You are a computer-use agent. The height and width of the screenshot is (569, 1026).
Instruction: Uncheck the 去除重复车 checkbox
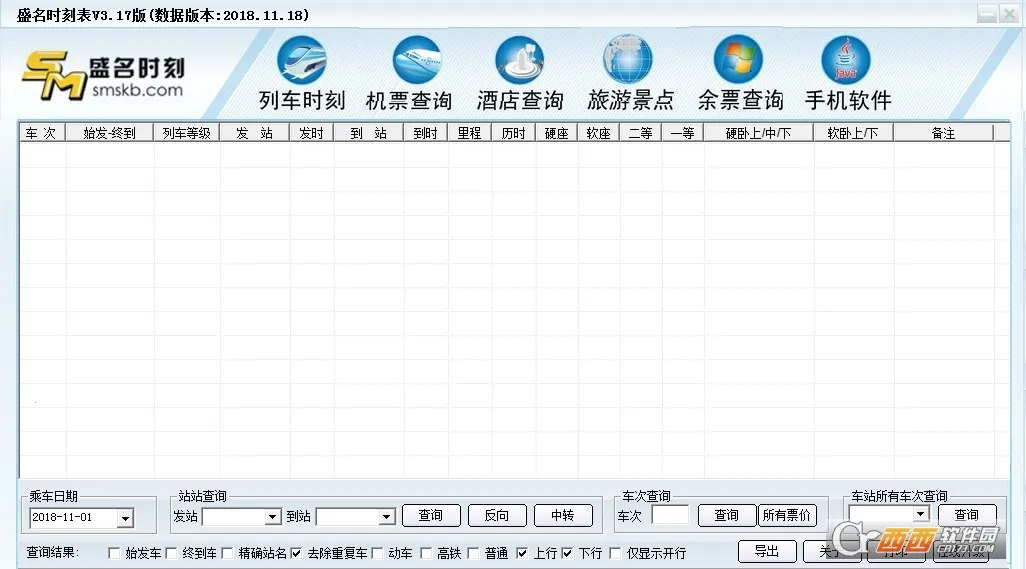tap(296, 553)
